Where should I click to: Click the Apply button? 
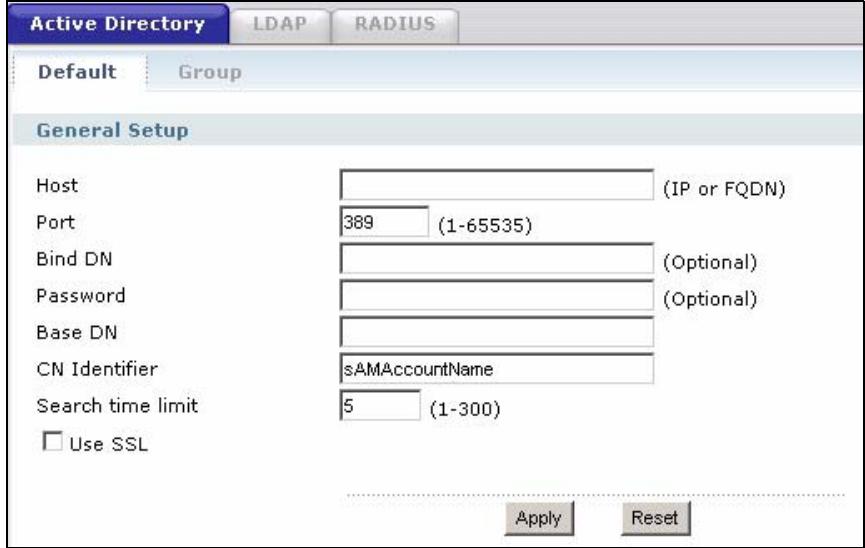click(x=539, y=518)
